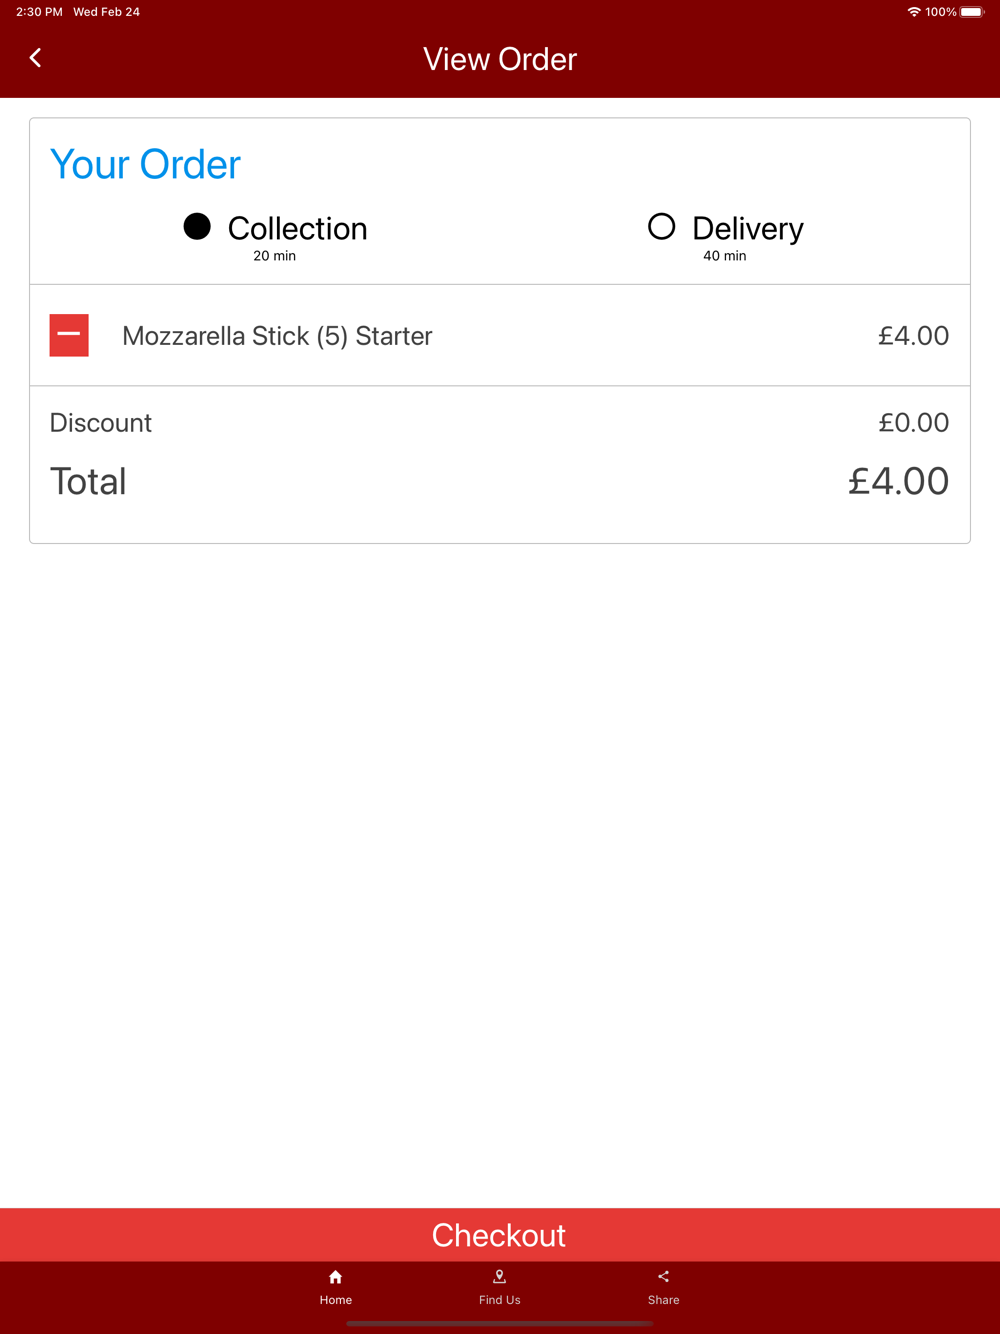1000x1334 pixels.
Task: Remove Mozzarella Stick with red minus icon
Action: (x=69, y=335)
